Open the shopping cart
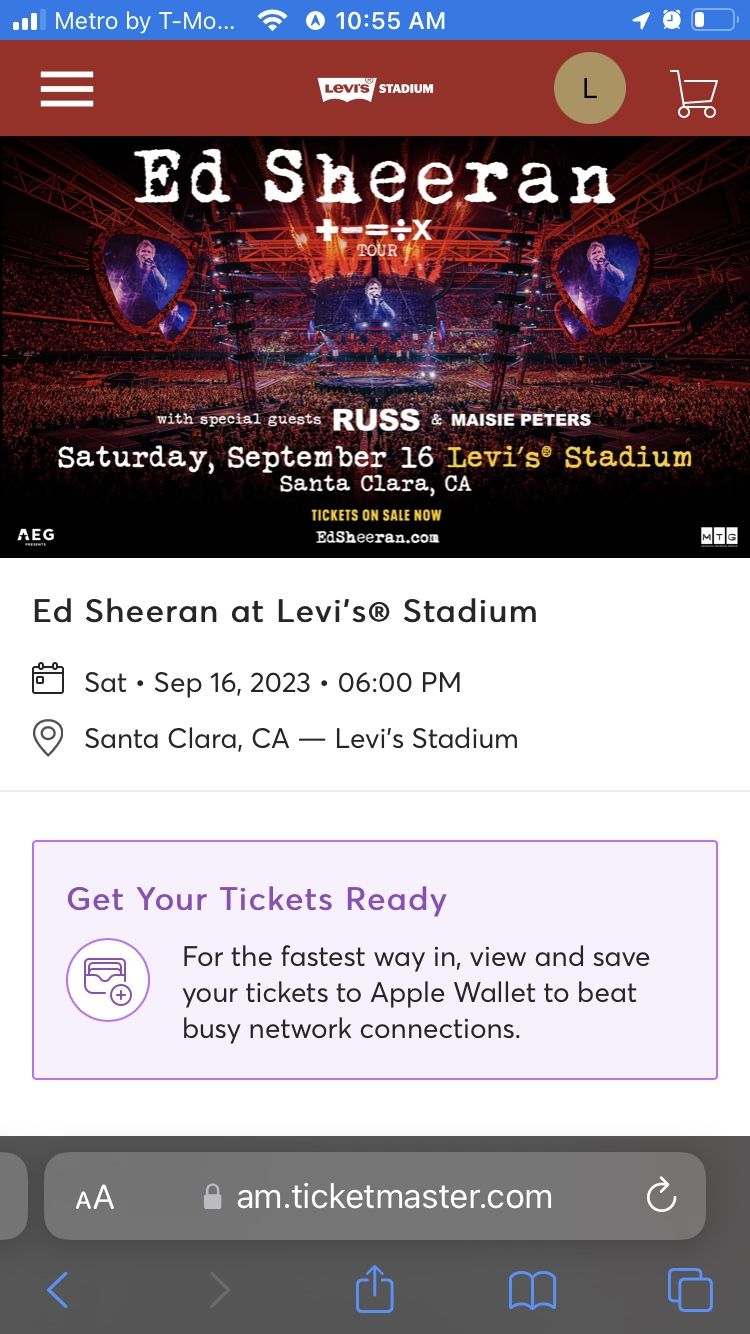Viewport: 750px width, 1334px height. tap(696, 88)
